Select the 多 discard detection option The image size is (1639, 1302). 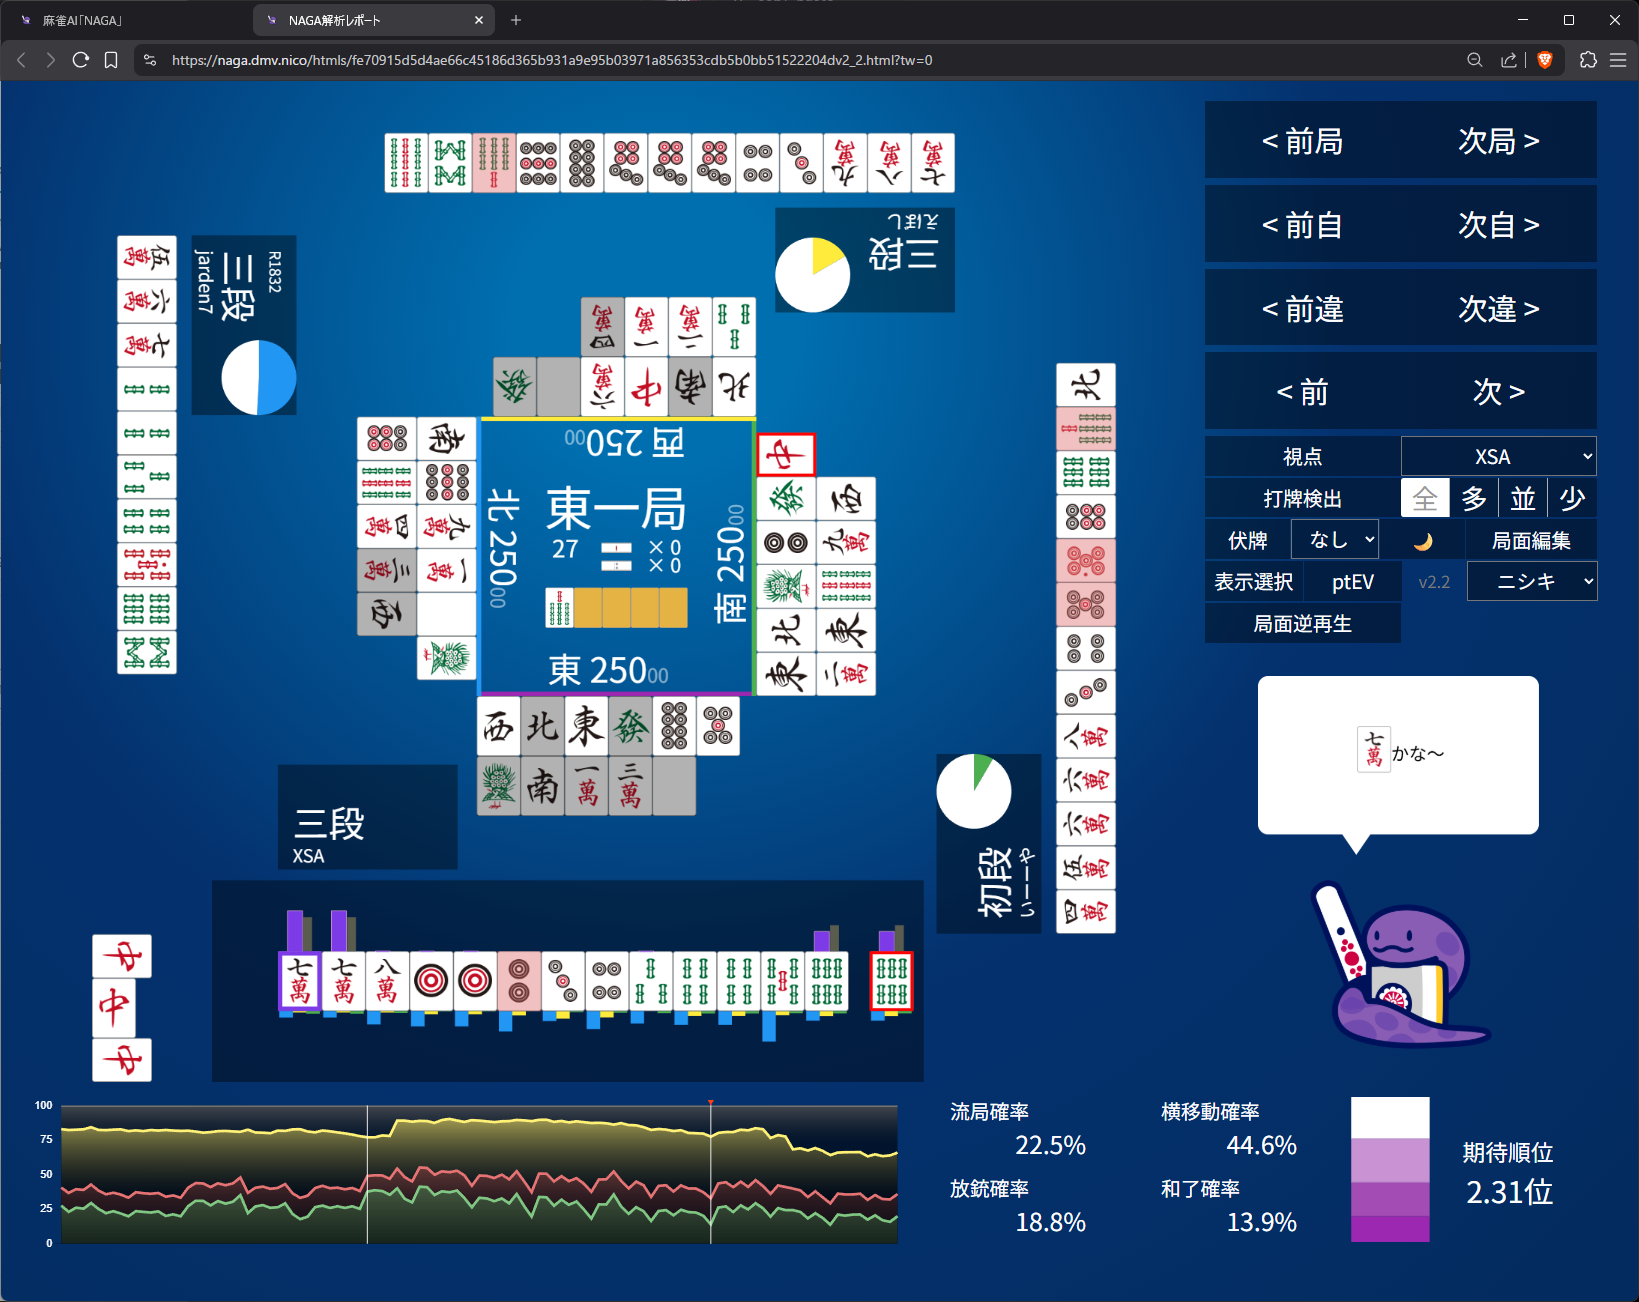tap(1474, 498)
